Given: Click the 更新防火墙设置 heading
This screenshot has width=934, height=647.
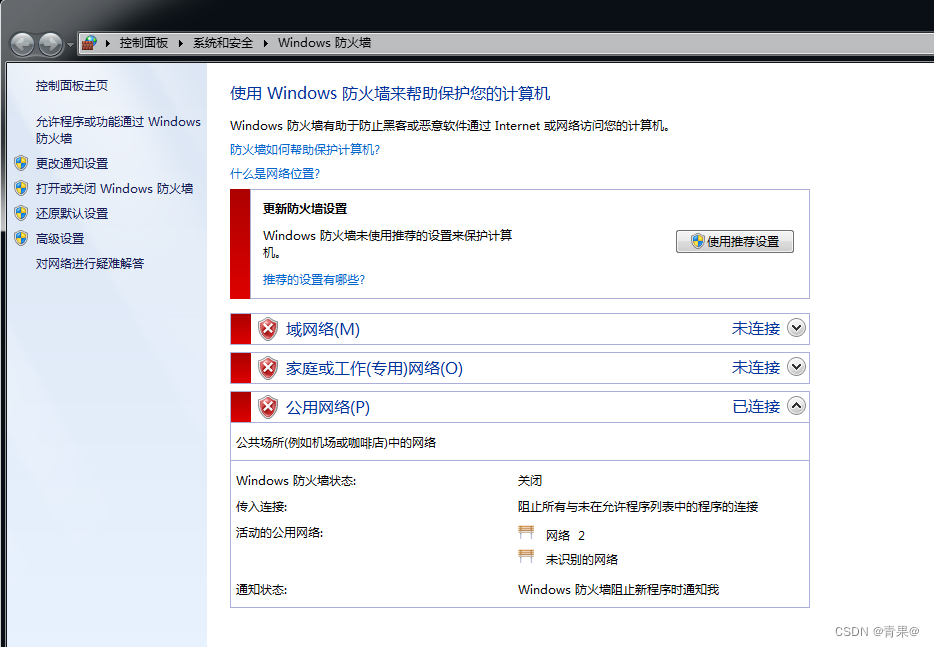Looking at the screenshot, I should click(305, 209).
